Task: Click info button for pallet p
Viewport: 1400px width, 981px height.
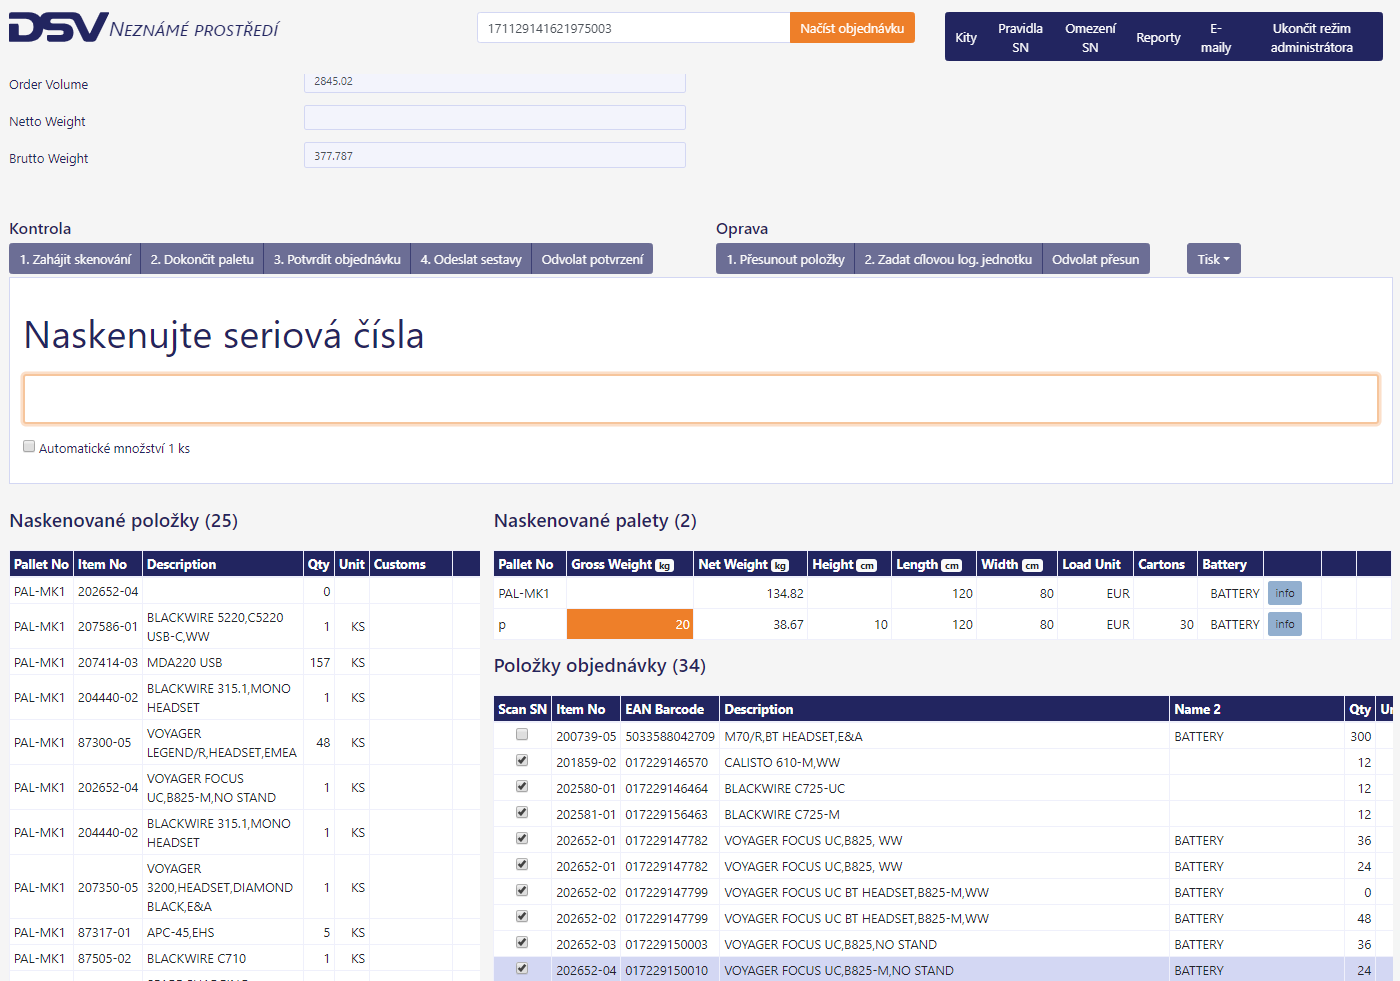Action: [1284, 624]
